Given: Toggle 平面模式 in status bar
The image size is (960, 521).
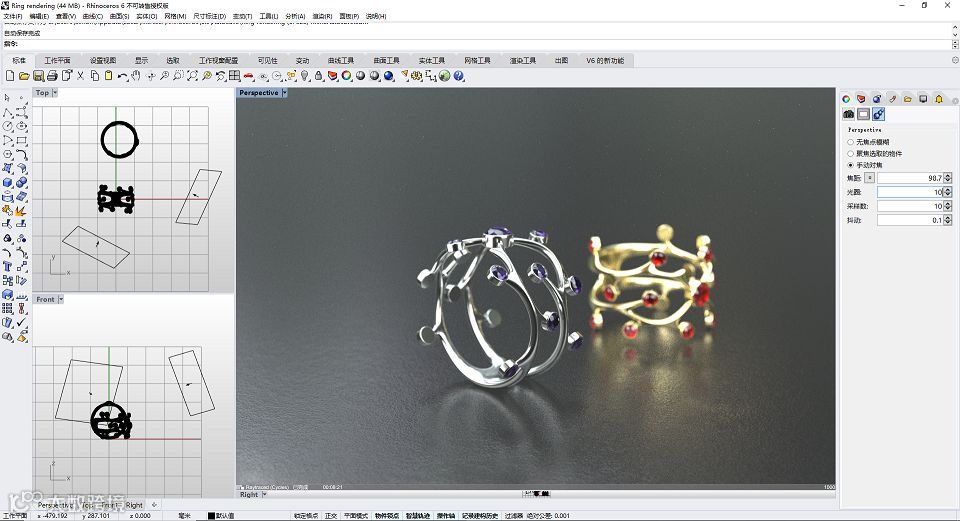Looking at the screenshot, I should pos(356,516).
